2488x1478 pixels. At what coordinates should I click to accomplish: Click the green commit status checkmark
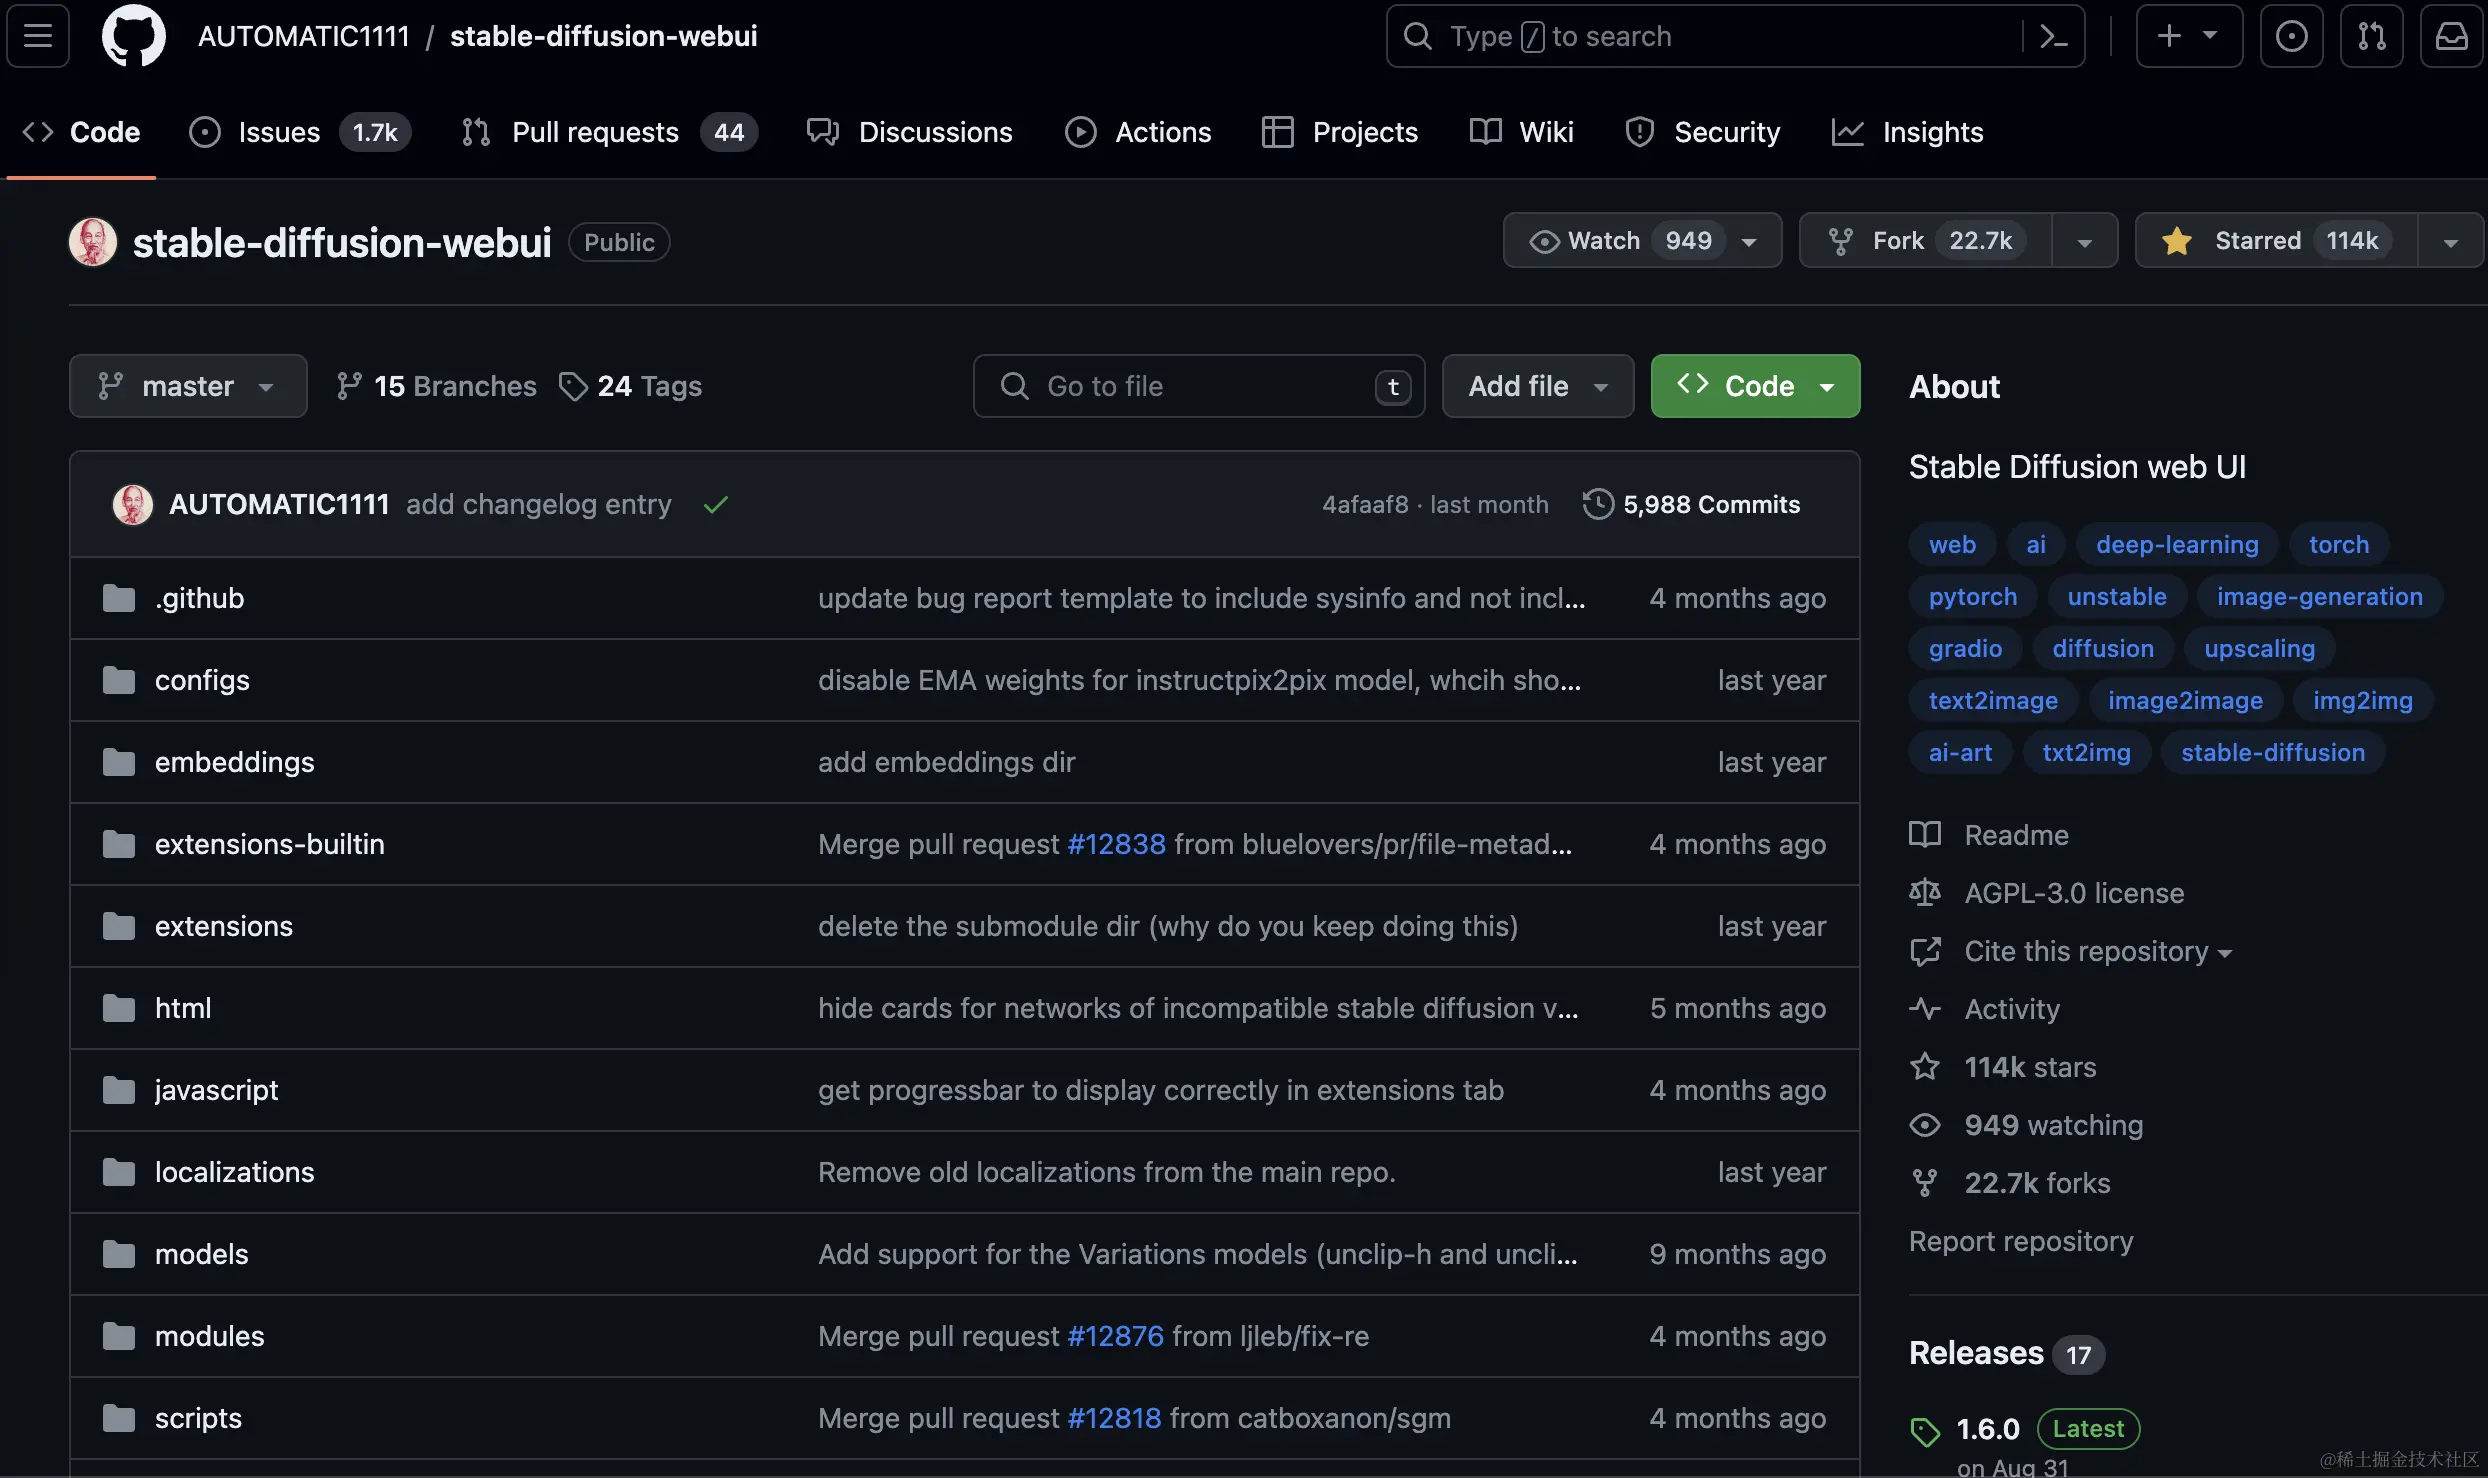coord(715,505)
